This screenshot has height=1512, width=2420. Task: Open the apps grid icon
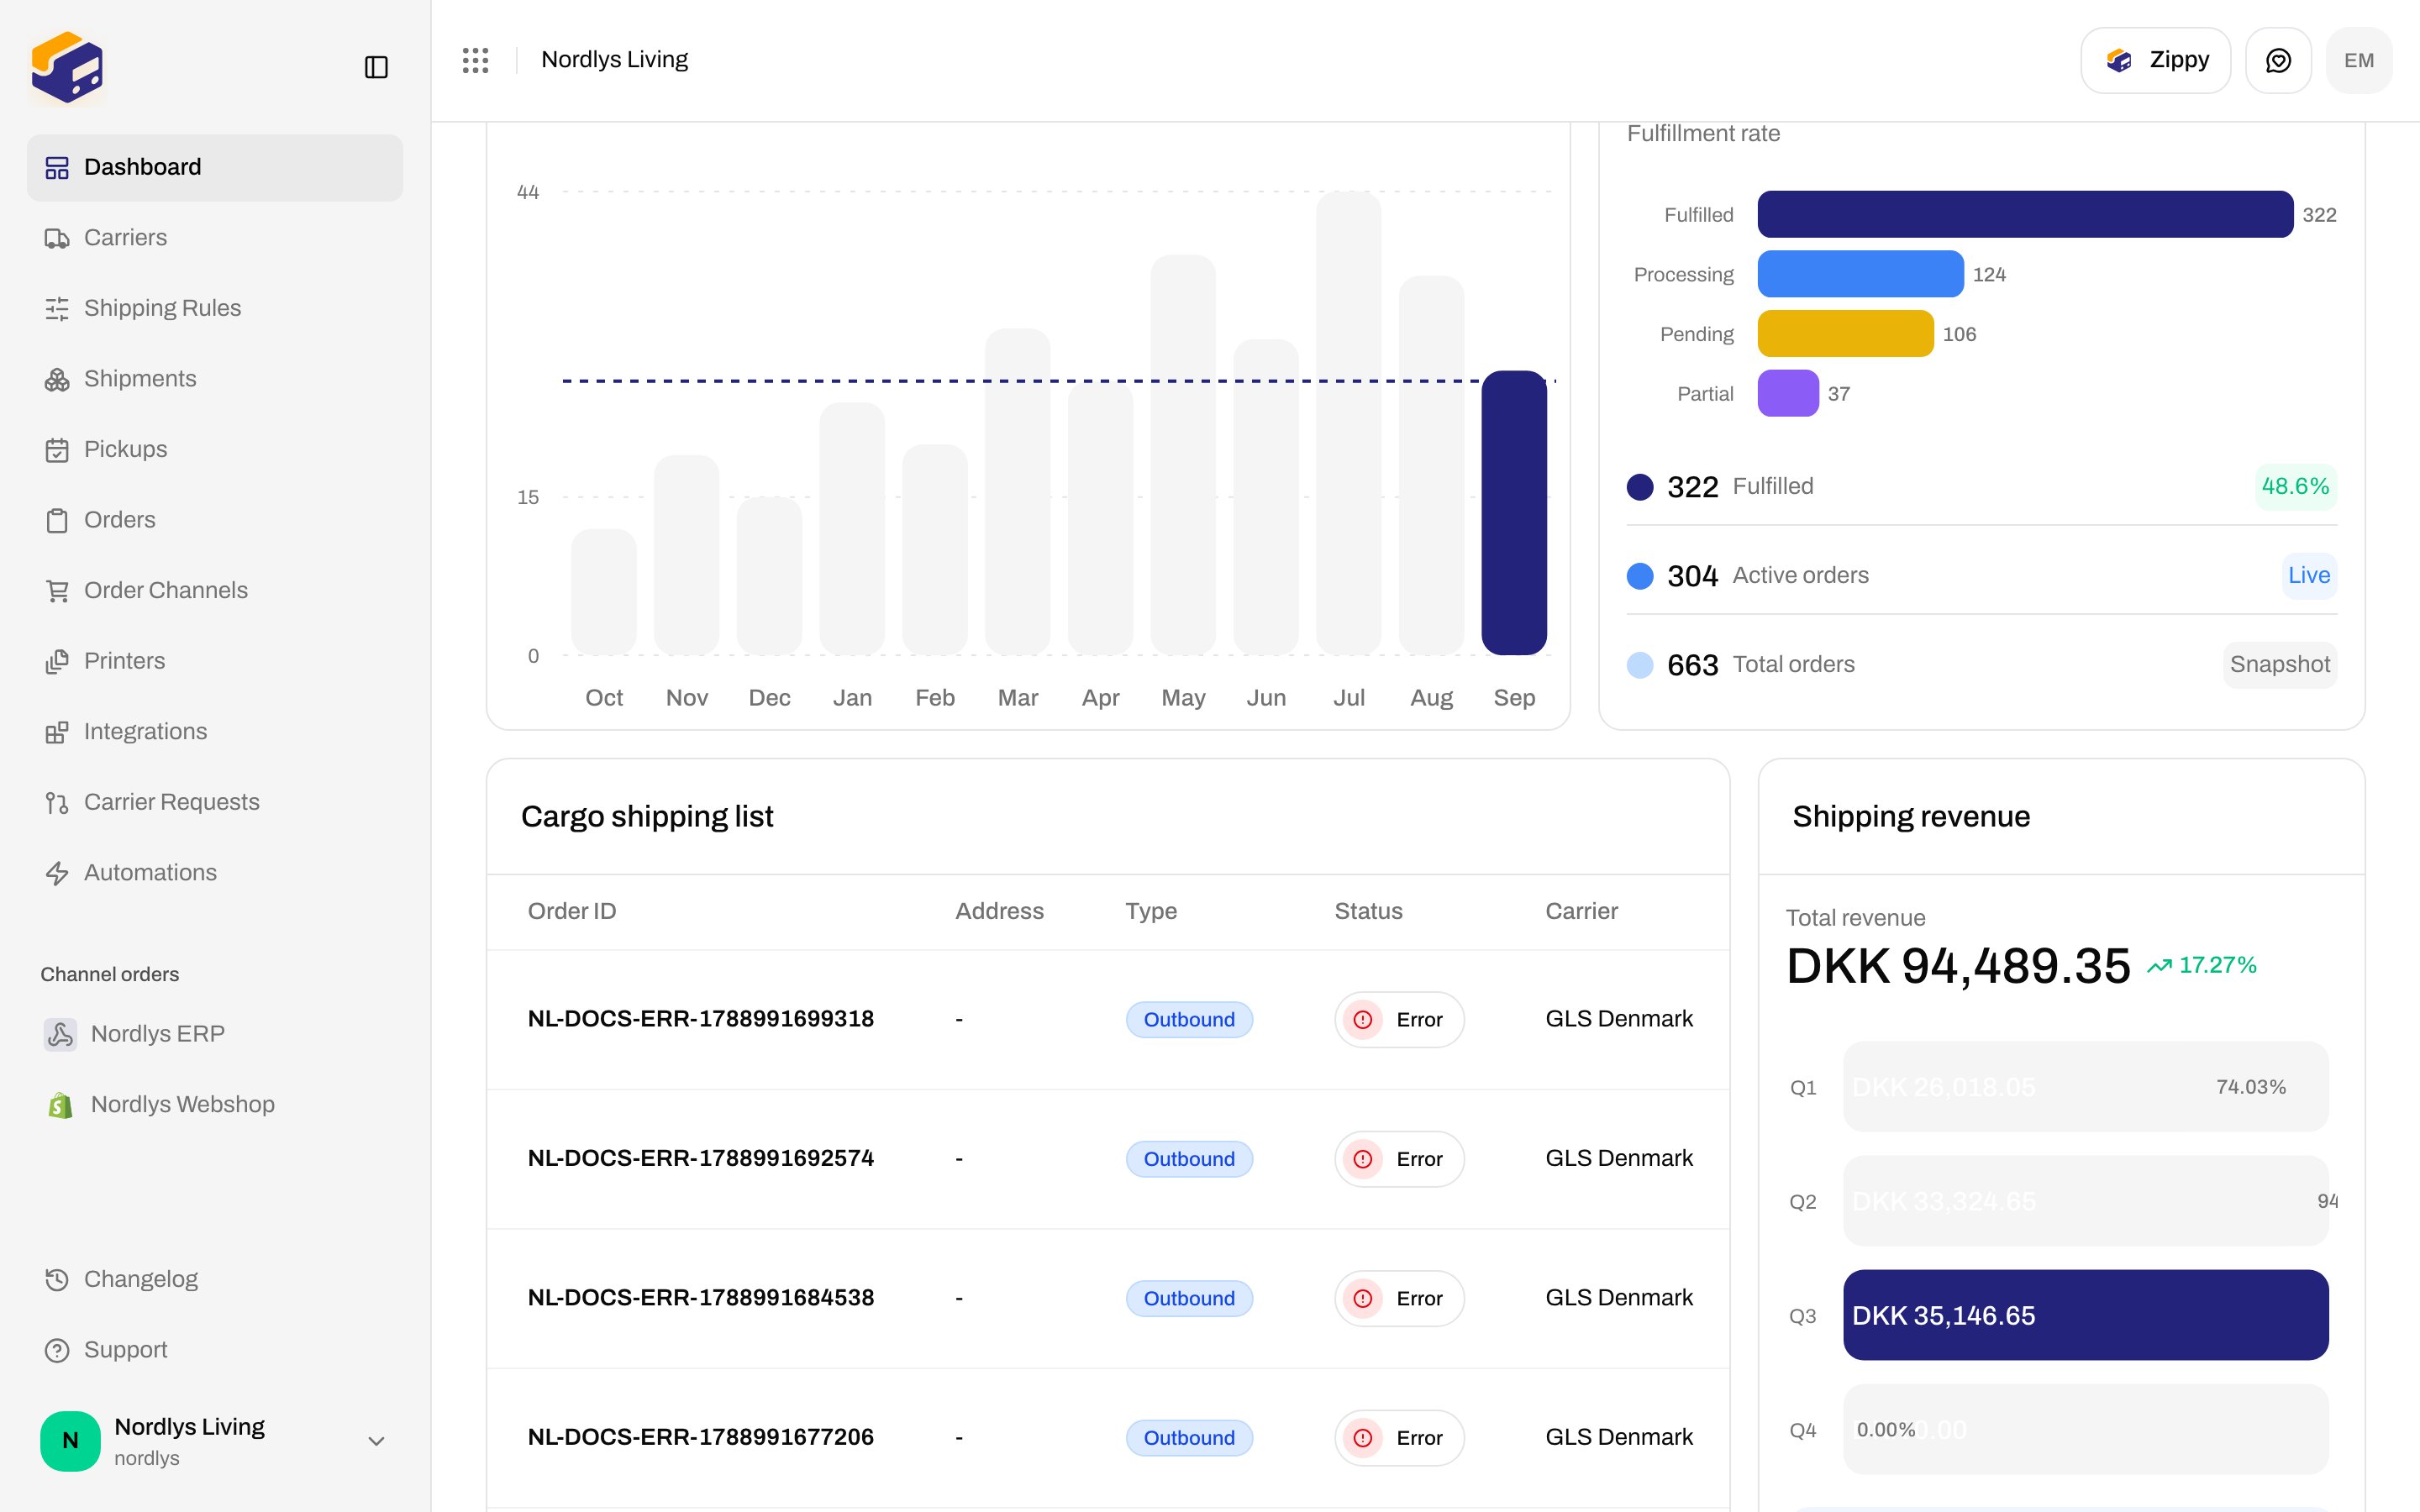pyautogui.click(x=476, y=60)
